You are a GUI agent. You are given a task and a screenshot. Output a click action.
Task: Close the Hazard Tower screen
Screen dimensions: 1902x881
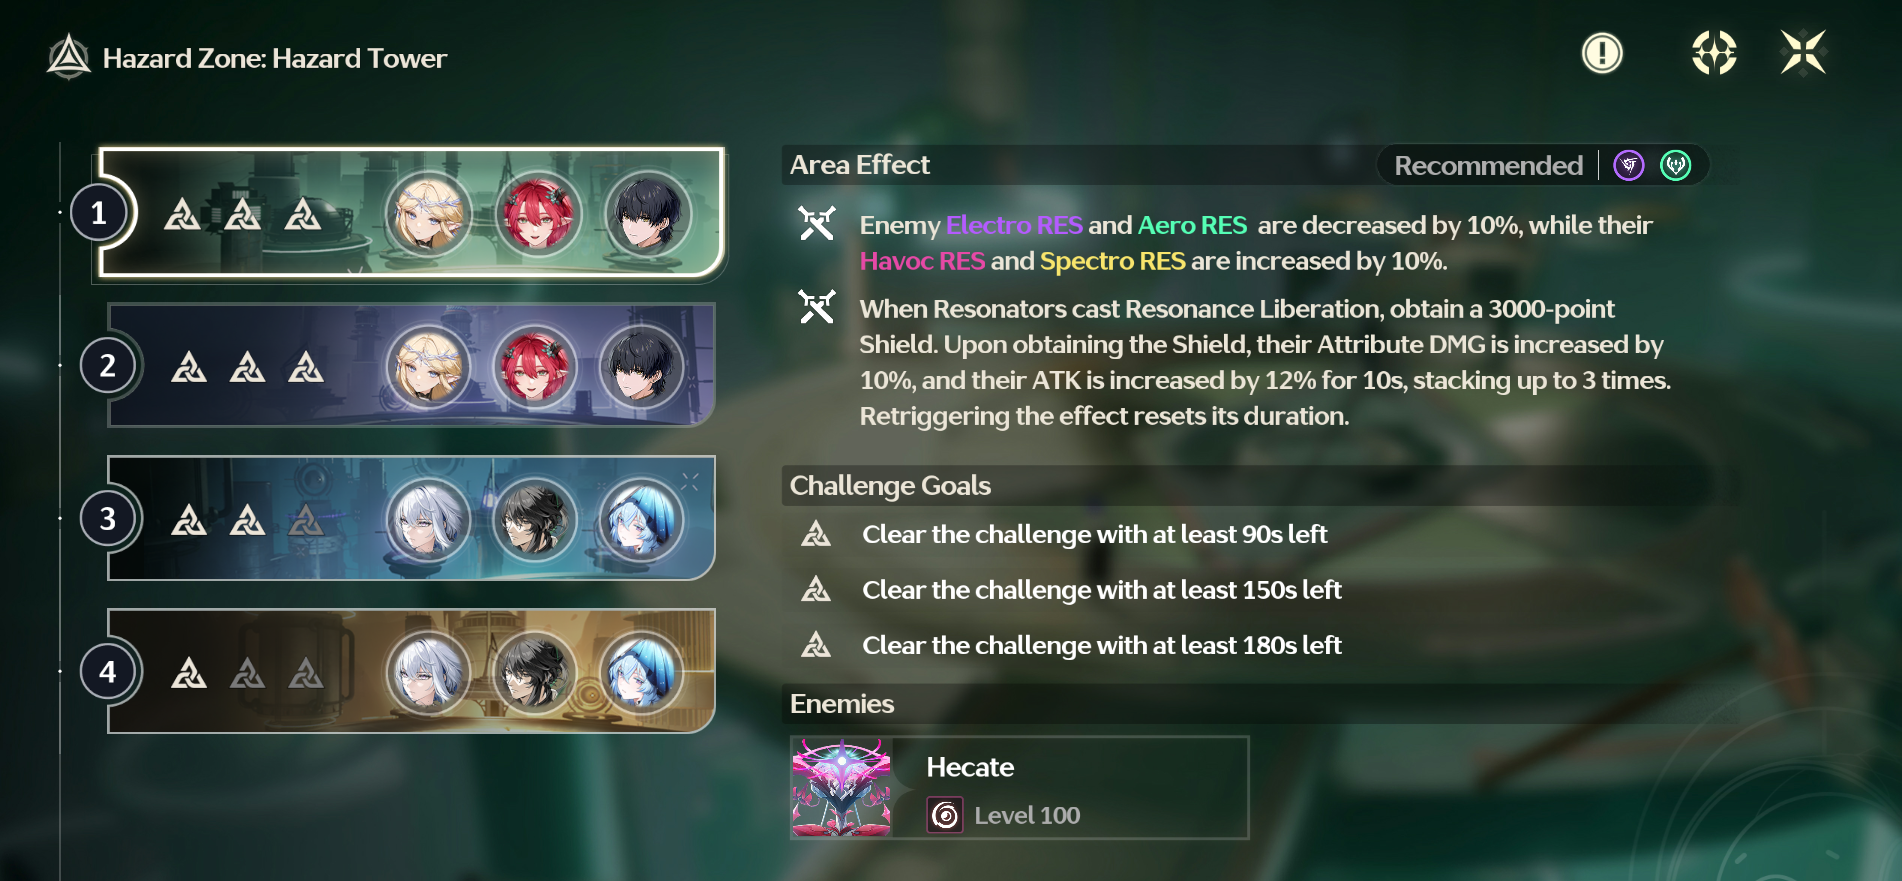[1803, 53]
